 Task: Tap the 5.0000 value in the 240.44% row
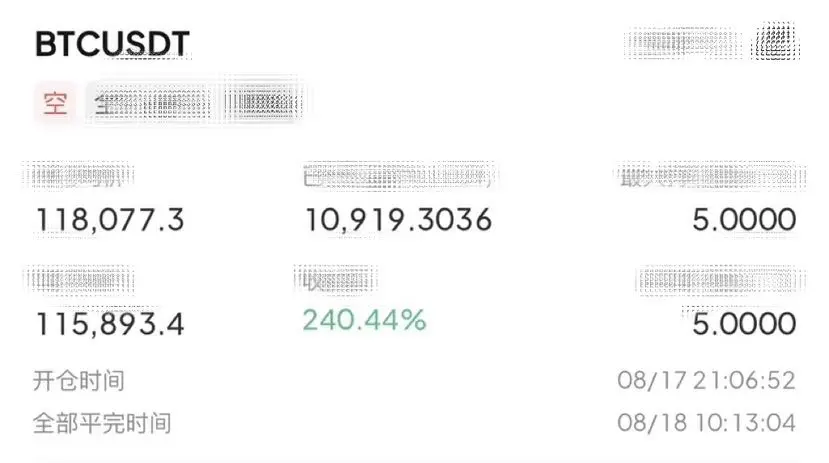[x=744, y=323]
